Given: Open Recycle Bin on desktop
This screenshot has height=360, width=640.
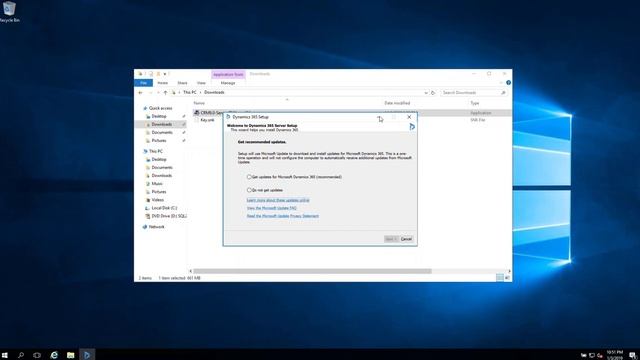Looking at the screenshot, I should coord(9,11).
